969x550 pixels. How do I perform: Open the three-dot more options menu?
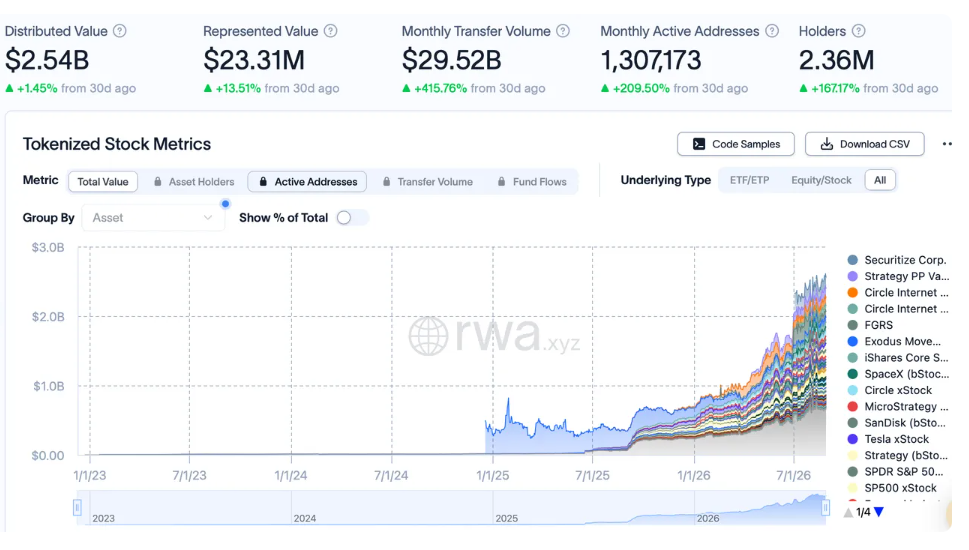point(947,144)
